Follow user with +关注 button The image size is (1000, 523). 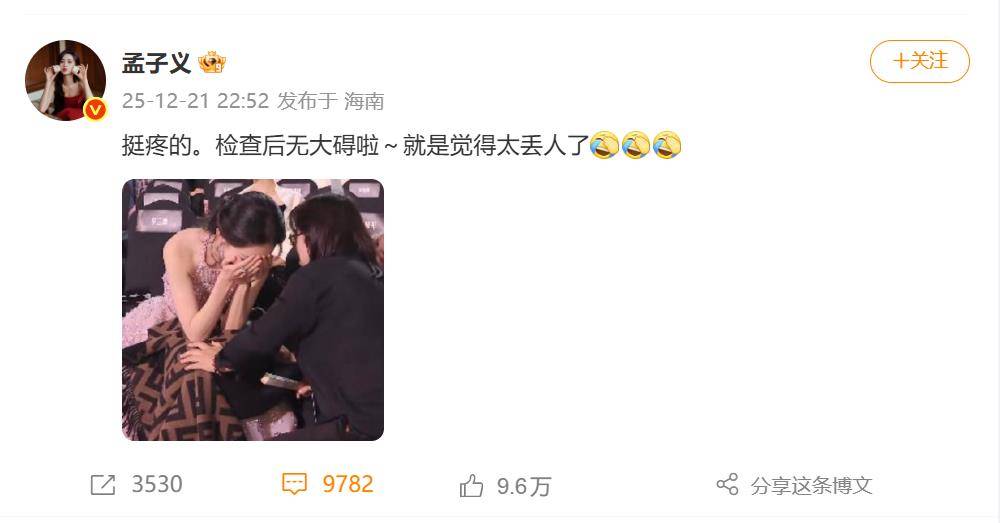[920, 61]
